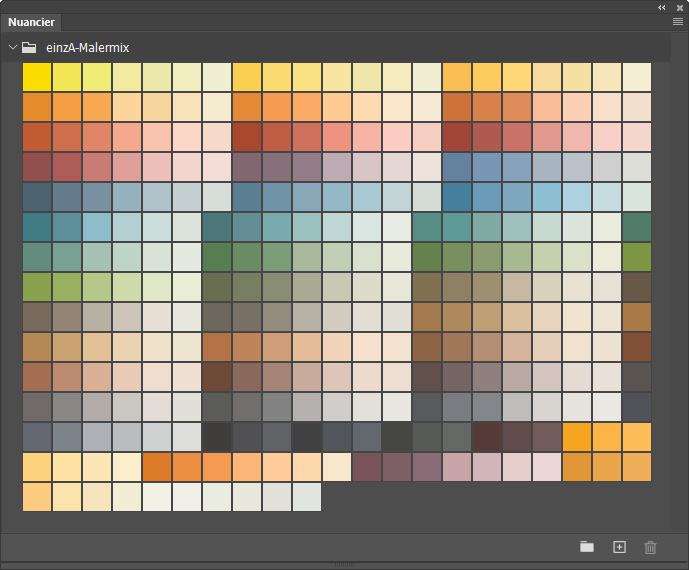Create a new swatch group
The image size is (689, 570).
point(587,547)
